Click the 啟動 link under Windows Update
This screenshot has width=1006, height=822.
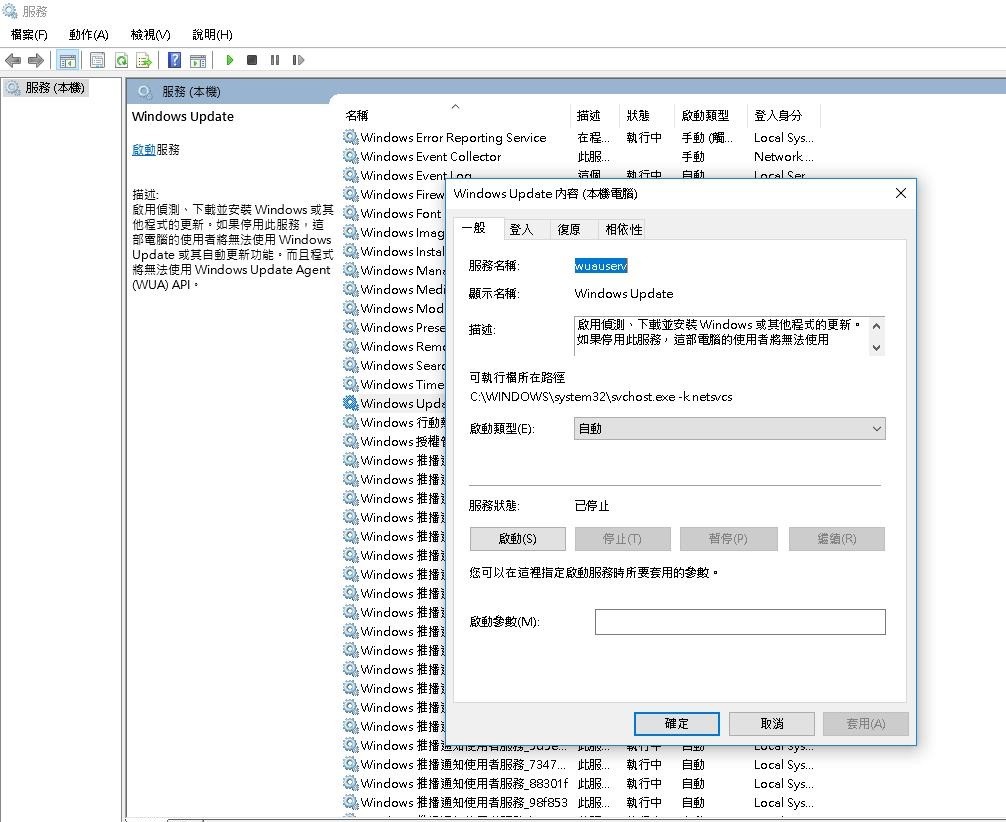[x=144, y=150]
